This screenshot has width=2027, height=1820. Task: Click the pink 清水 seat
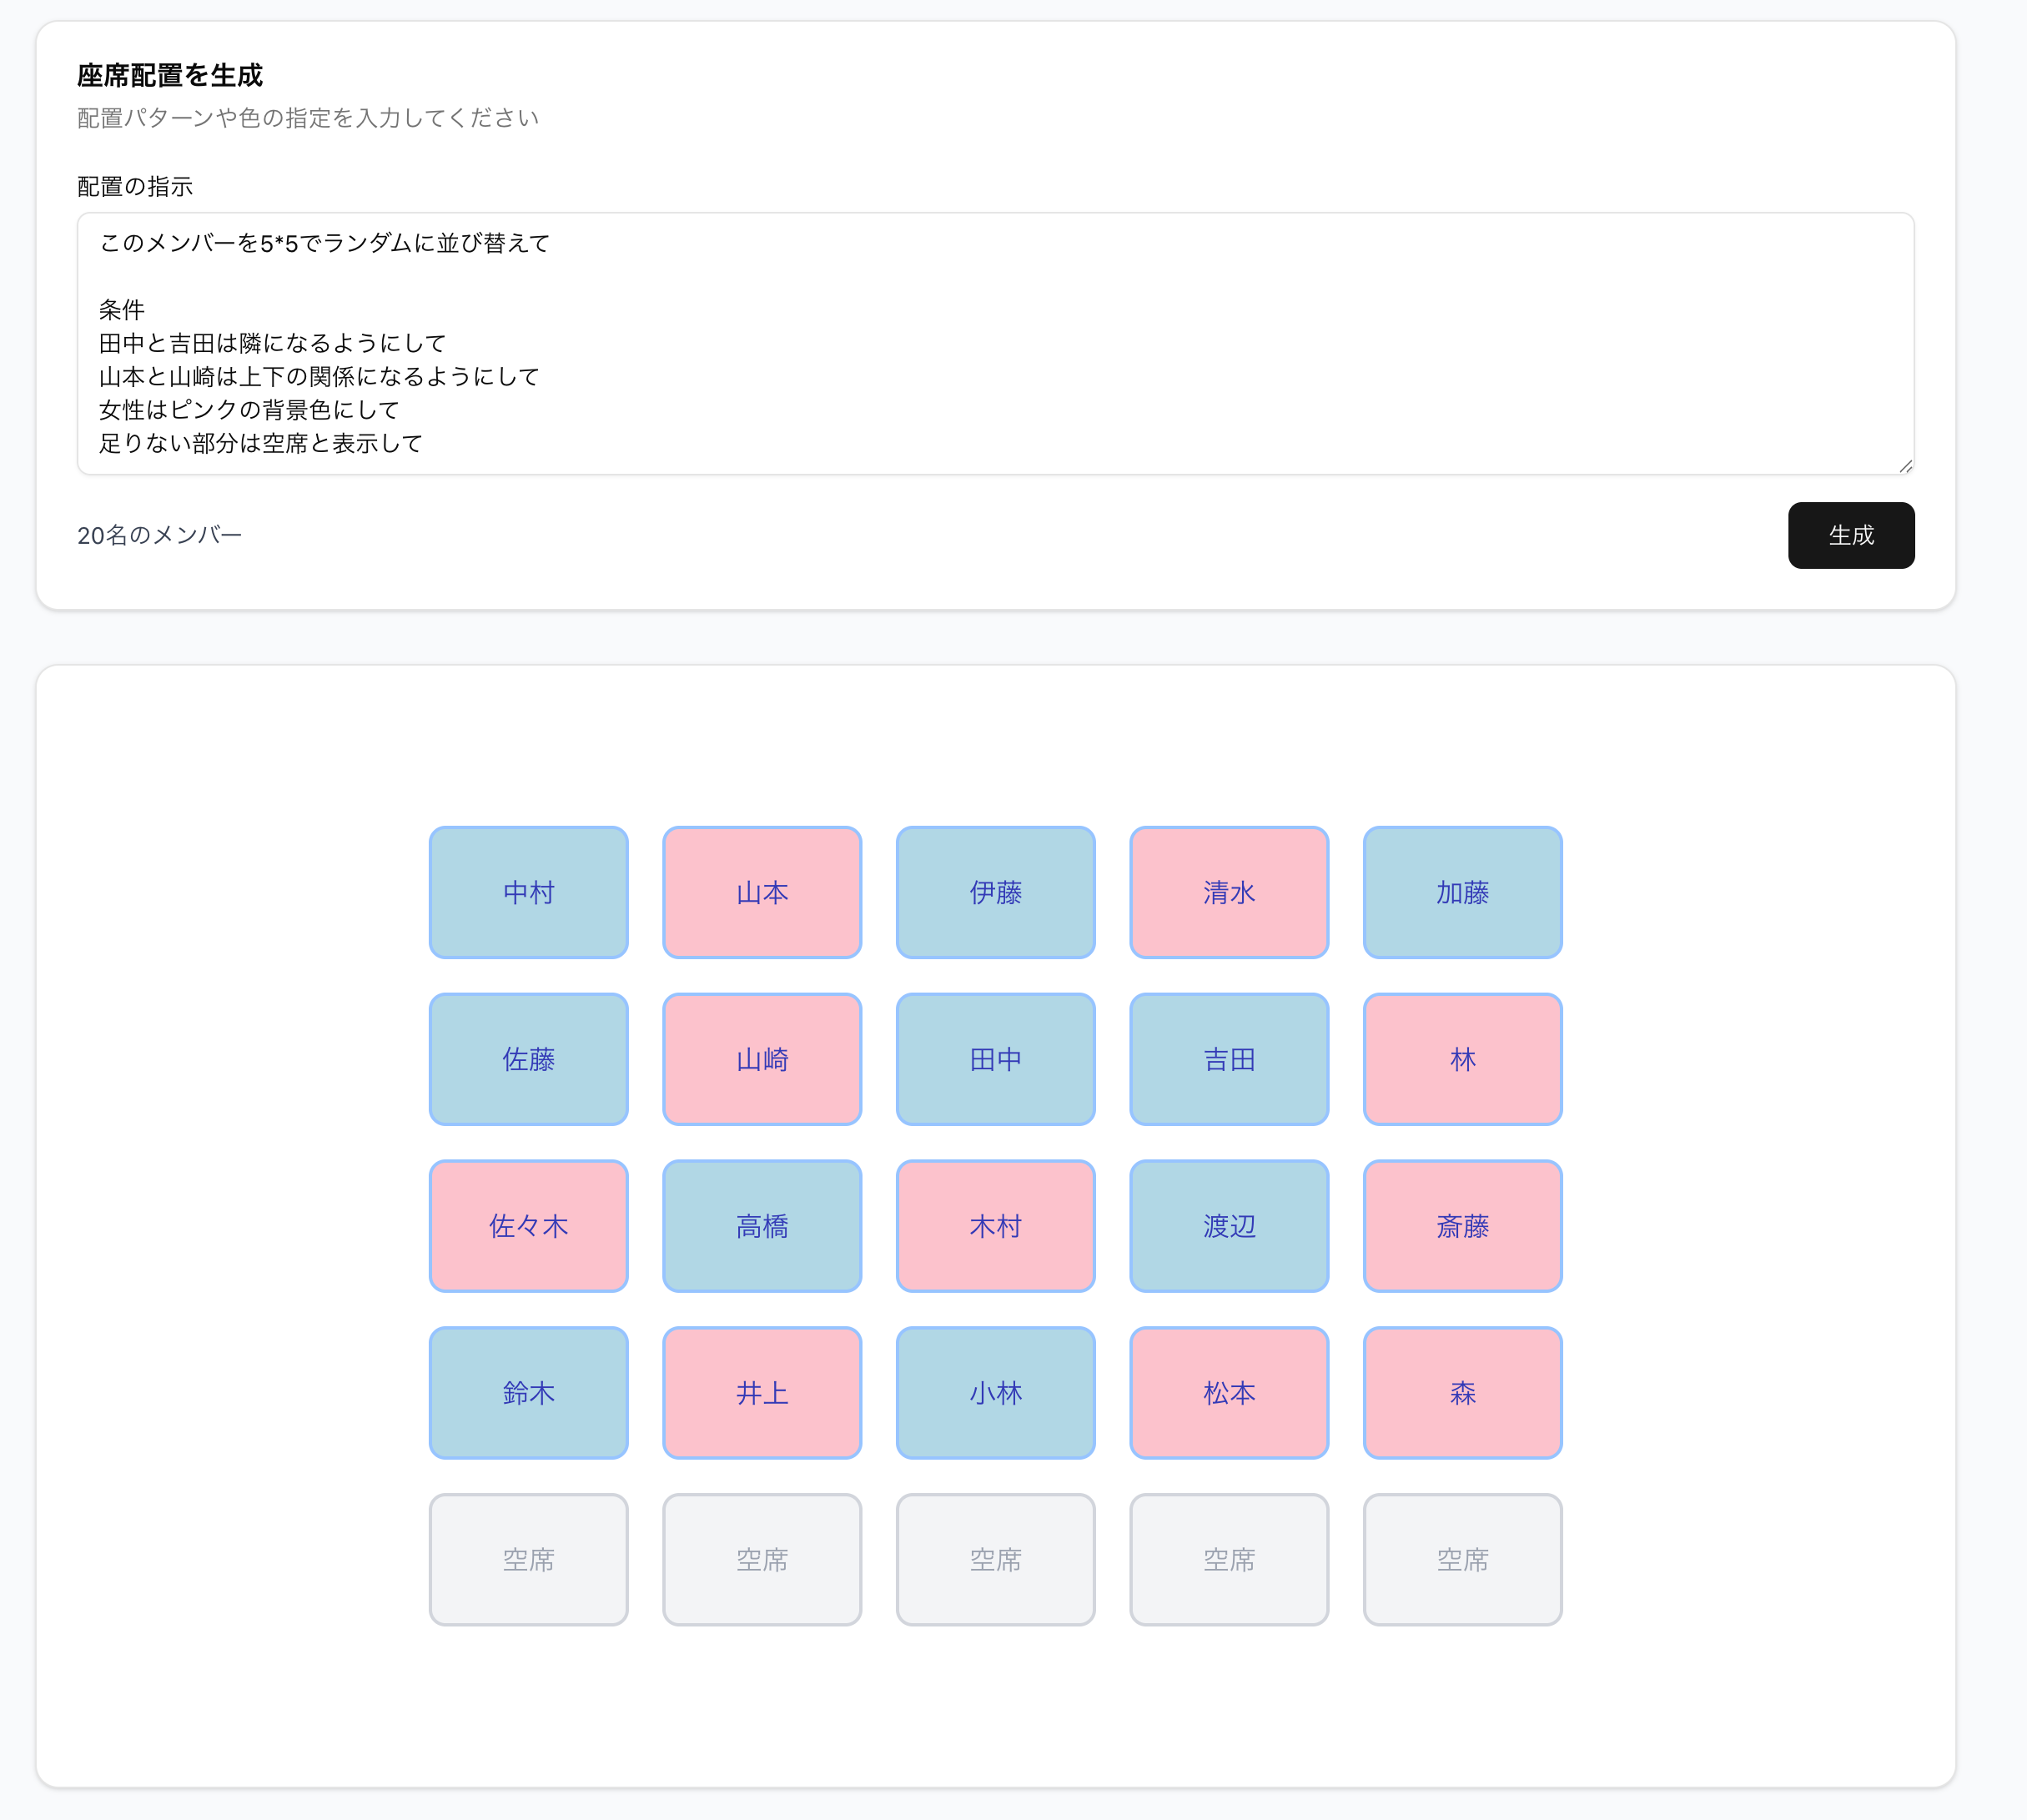tap(1229, 892)
